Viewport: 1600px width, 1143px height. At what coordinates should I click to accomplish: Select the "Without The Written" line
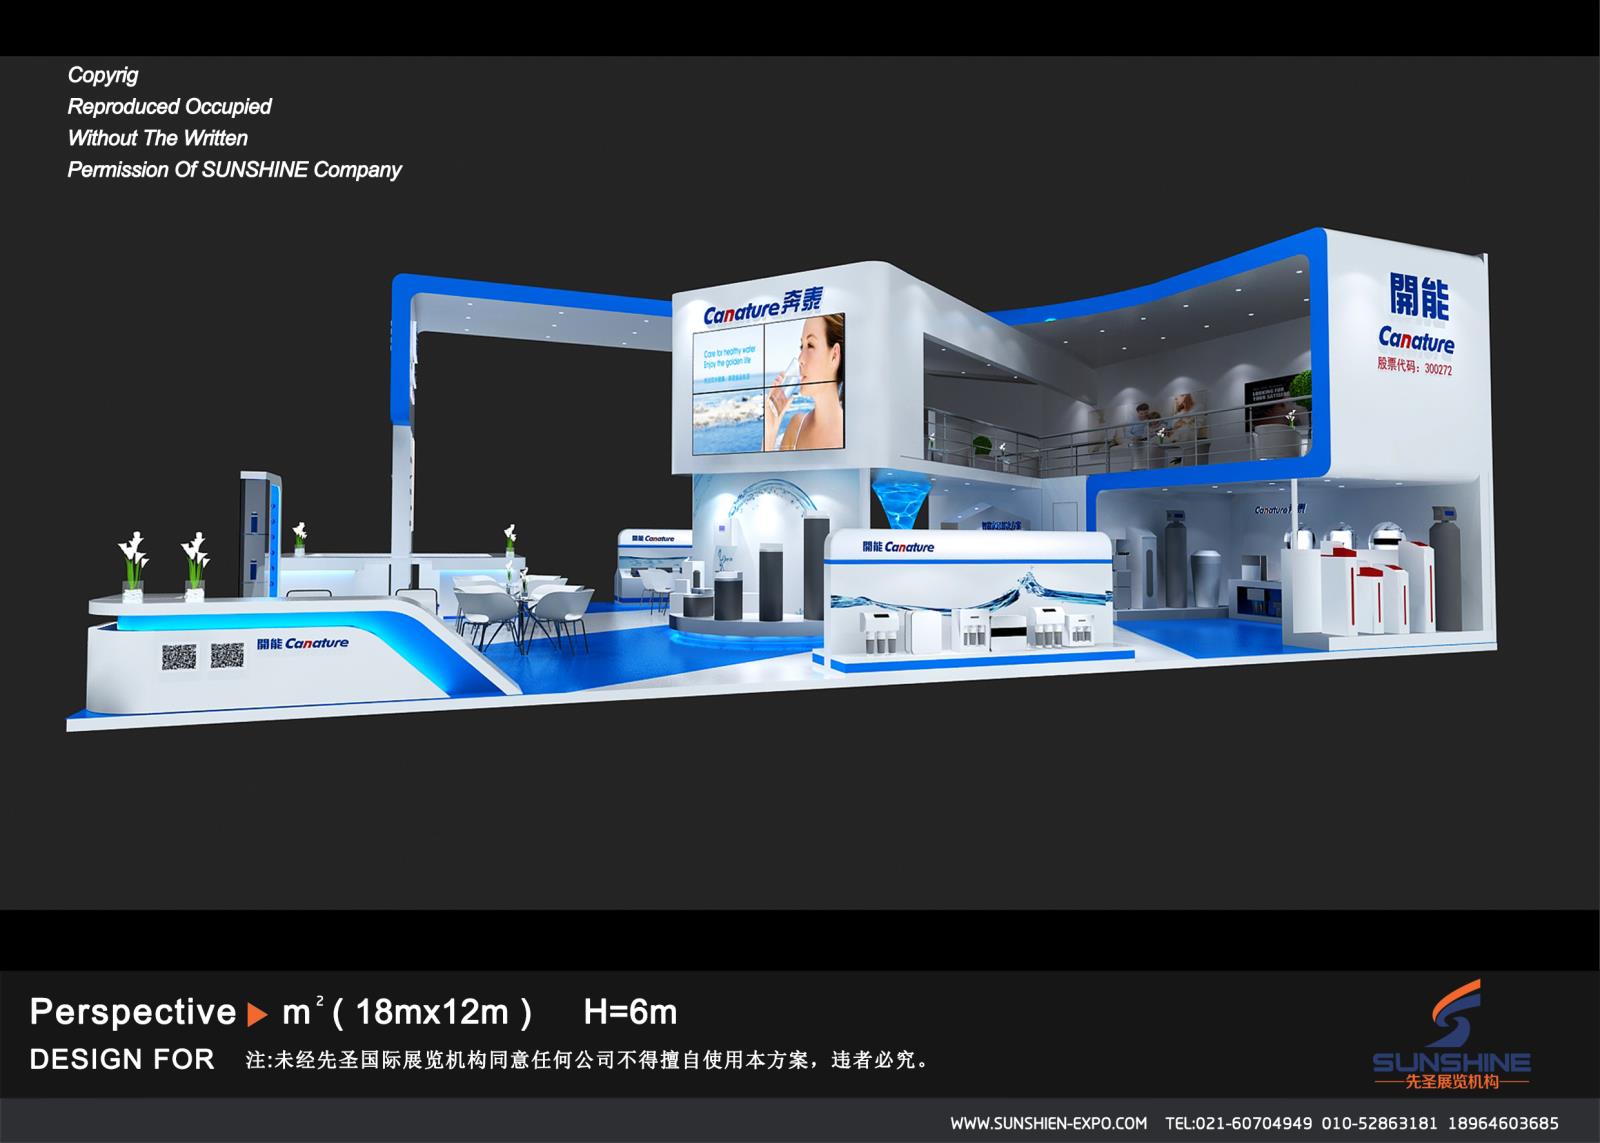pos(157,138)
